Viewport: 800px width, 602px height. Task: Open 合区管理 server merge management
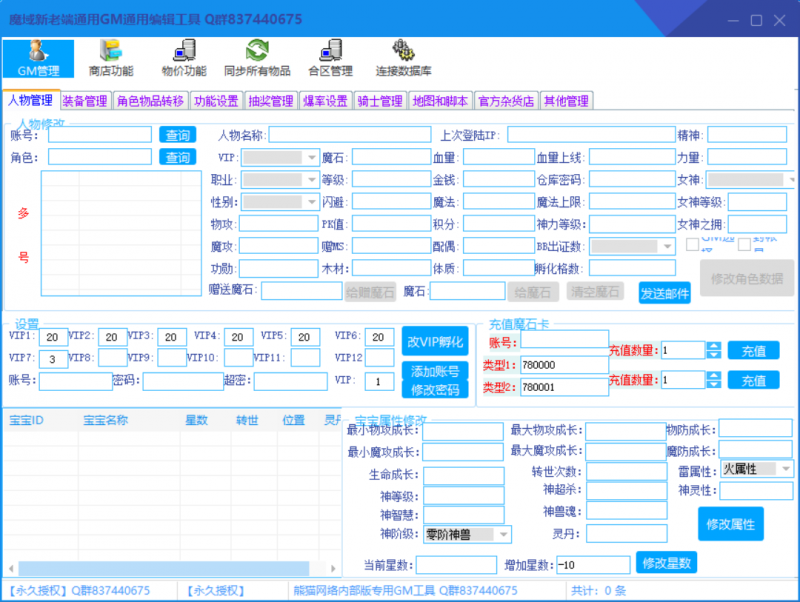(330, 56)
